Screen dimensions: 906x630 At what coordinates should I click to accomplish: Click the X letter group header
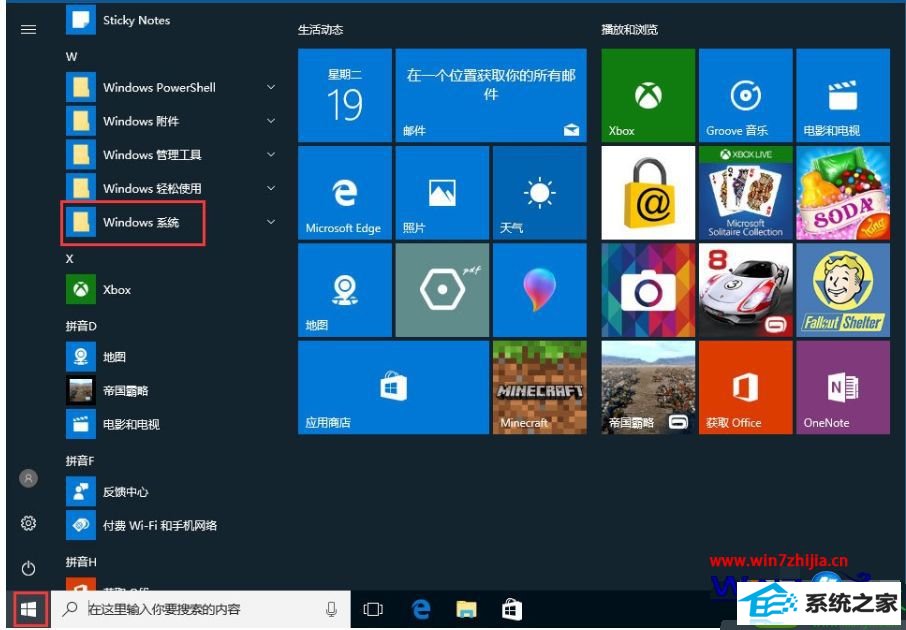pos(70,258)
